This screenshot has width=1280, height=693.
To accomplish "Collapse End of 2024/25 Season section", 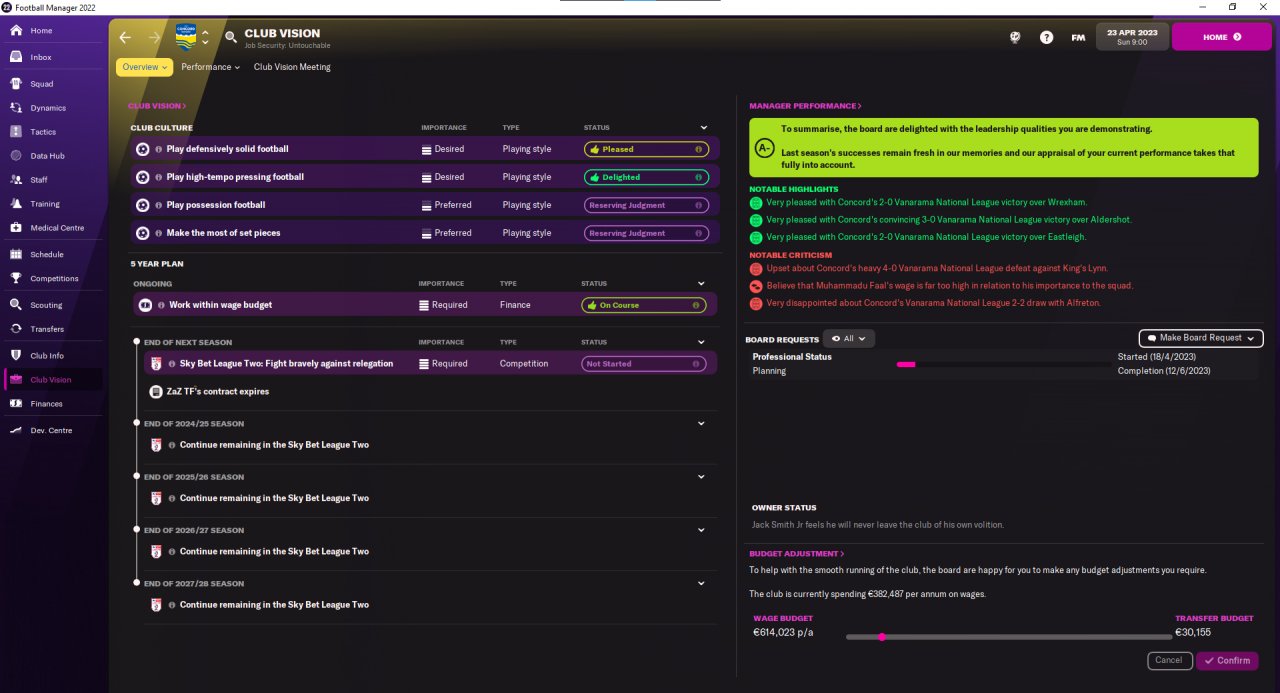I will 703,424.
